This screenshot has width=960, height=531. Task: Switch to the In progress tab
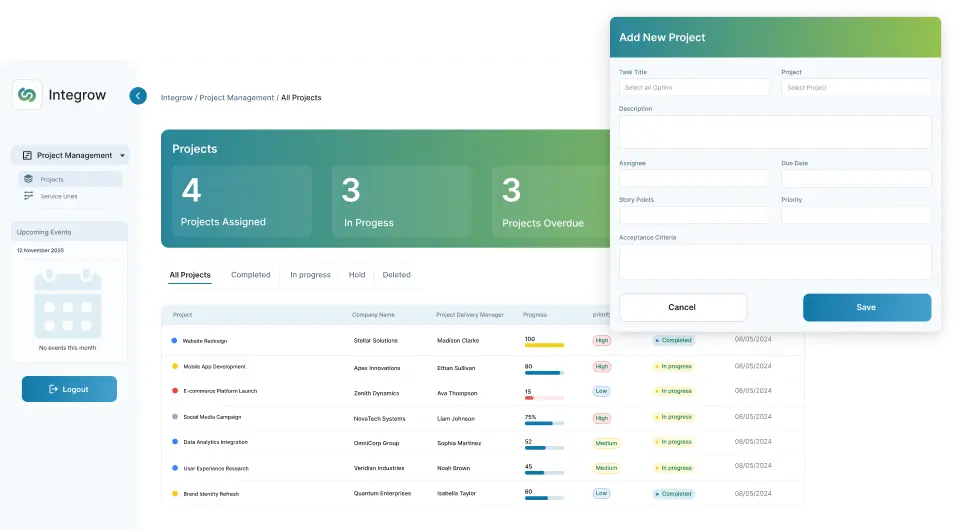pos(310,275)
